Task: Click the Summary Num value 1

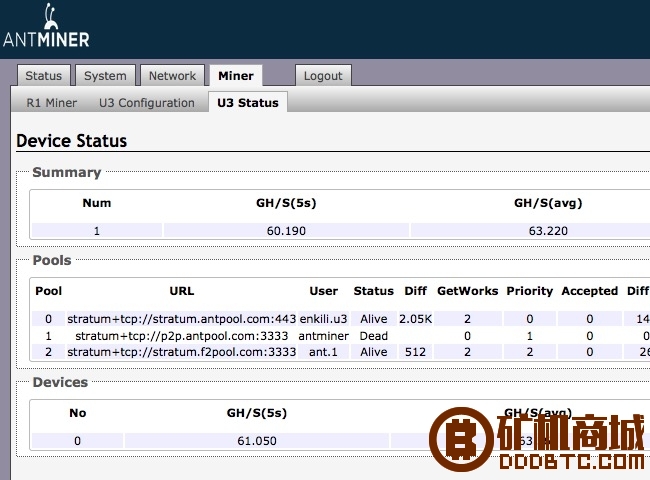Action: 97,230
